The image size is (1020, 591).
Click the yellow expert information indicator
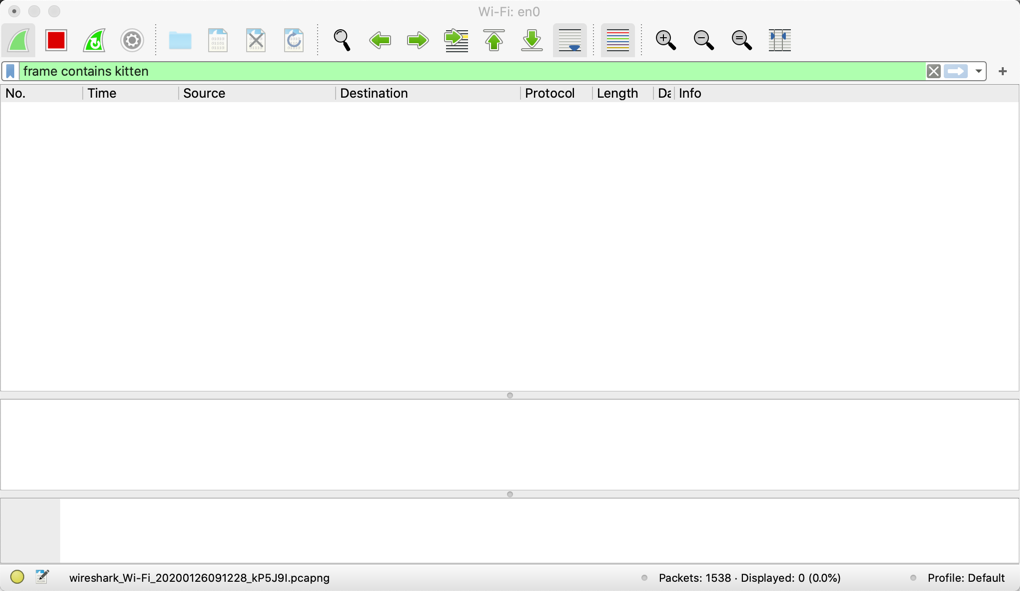tap(17, 577)
